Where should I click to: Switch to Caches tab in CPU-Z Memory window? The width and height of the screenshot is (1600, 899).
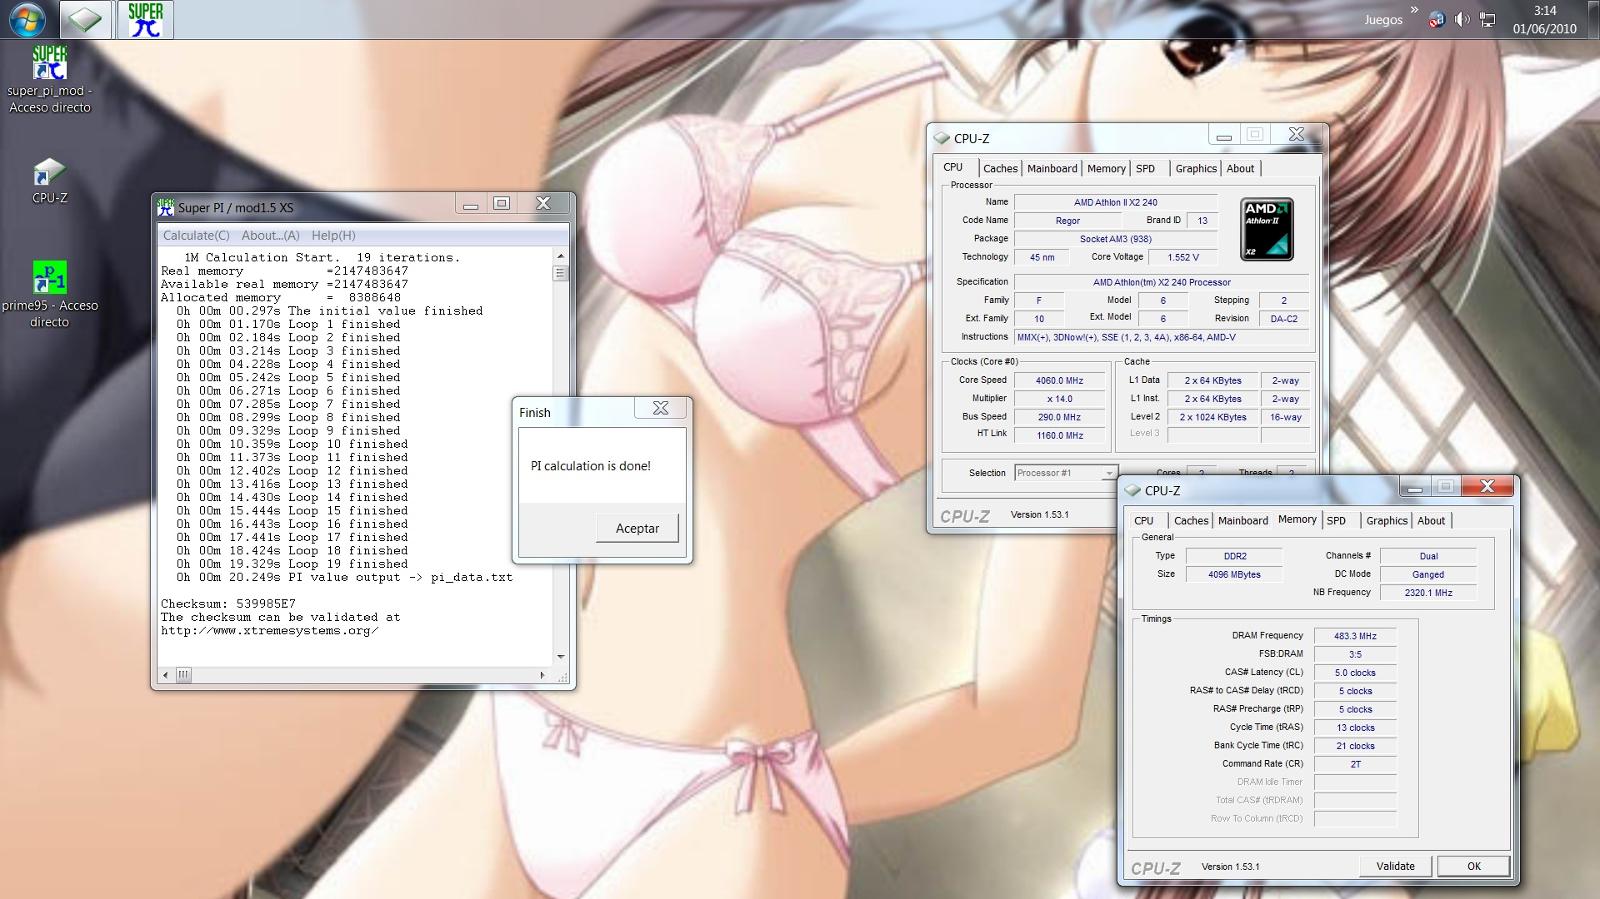pyautogui.click(x=1191, y=521)
